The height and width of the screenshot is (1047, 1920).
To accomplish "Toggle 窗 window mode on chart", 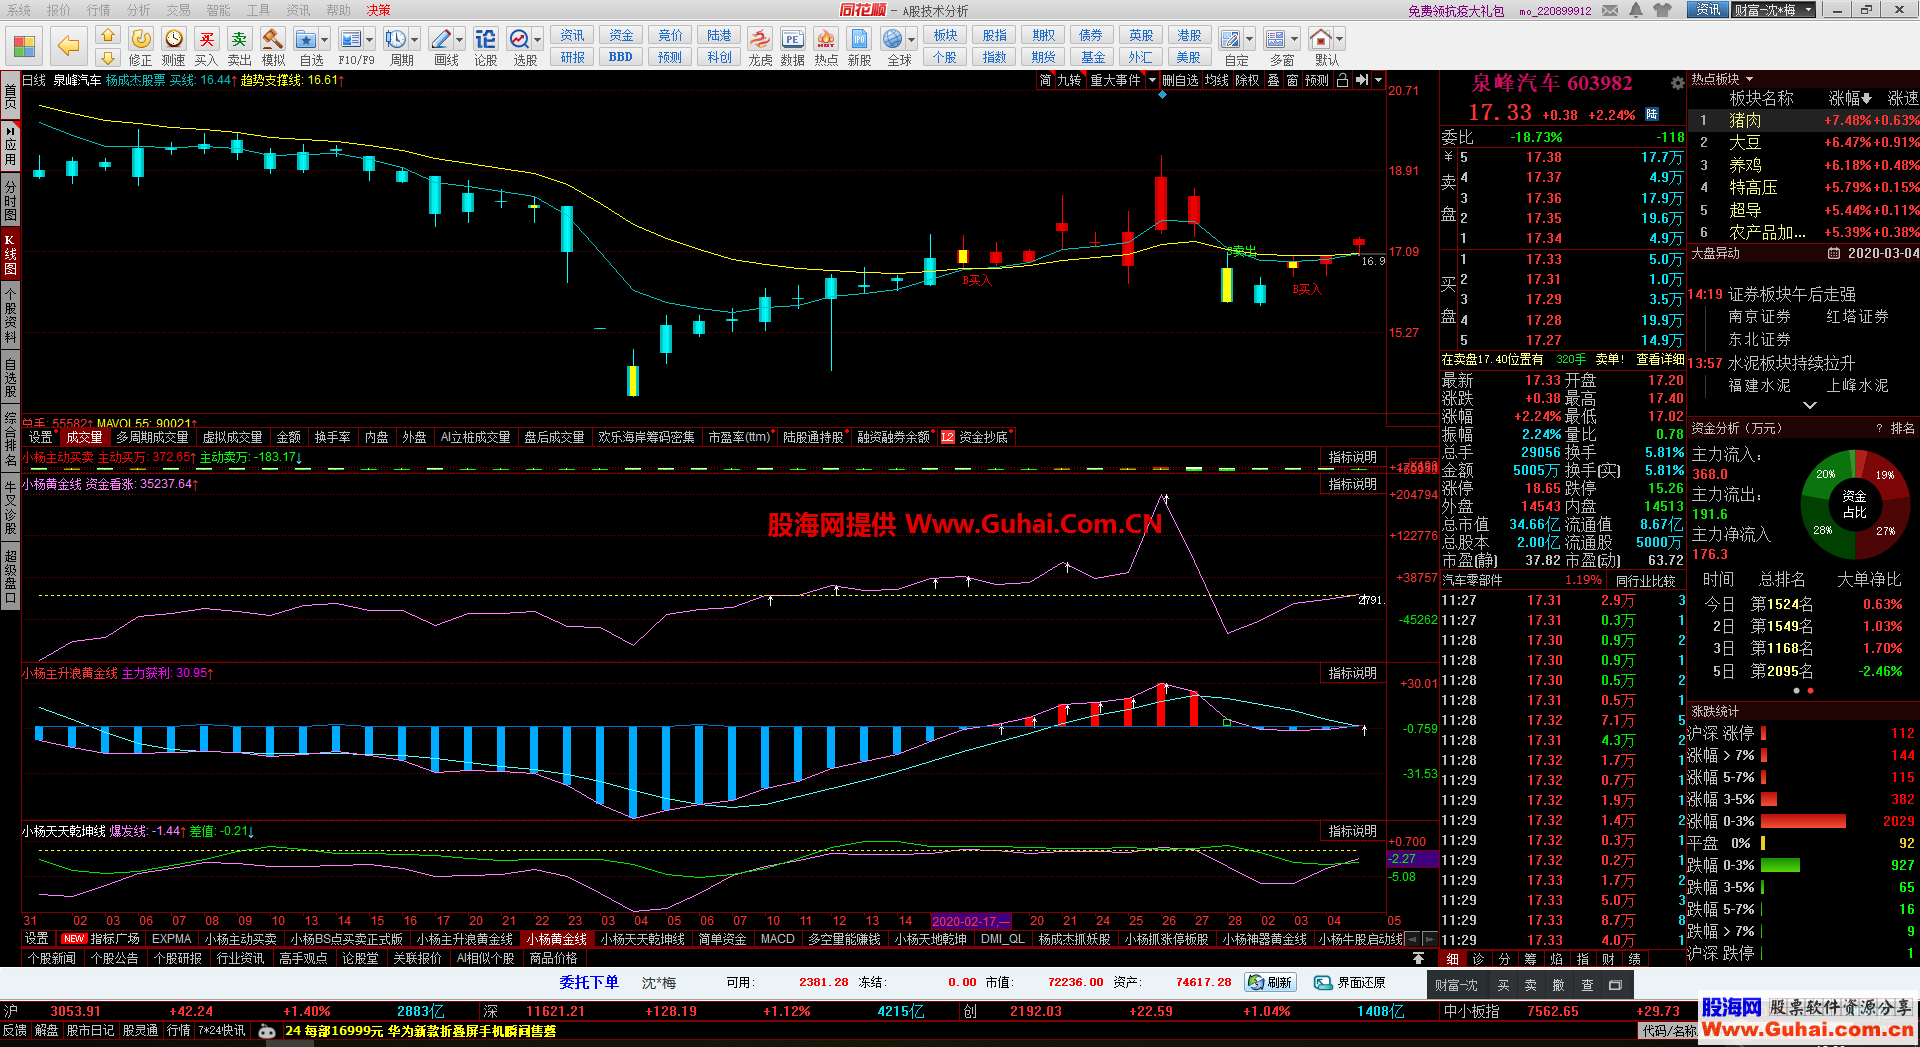I will pos(1293,80).
